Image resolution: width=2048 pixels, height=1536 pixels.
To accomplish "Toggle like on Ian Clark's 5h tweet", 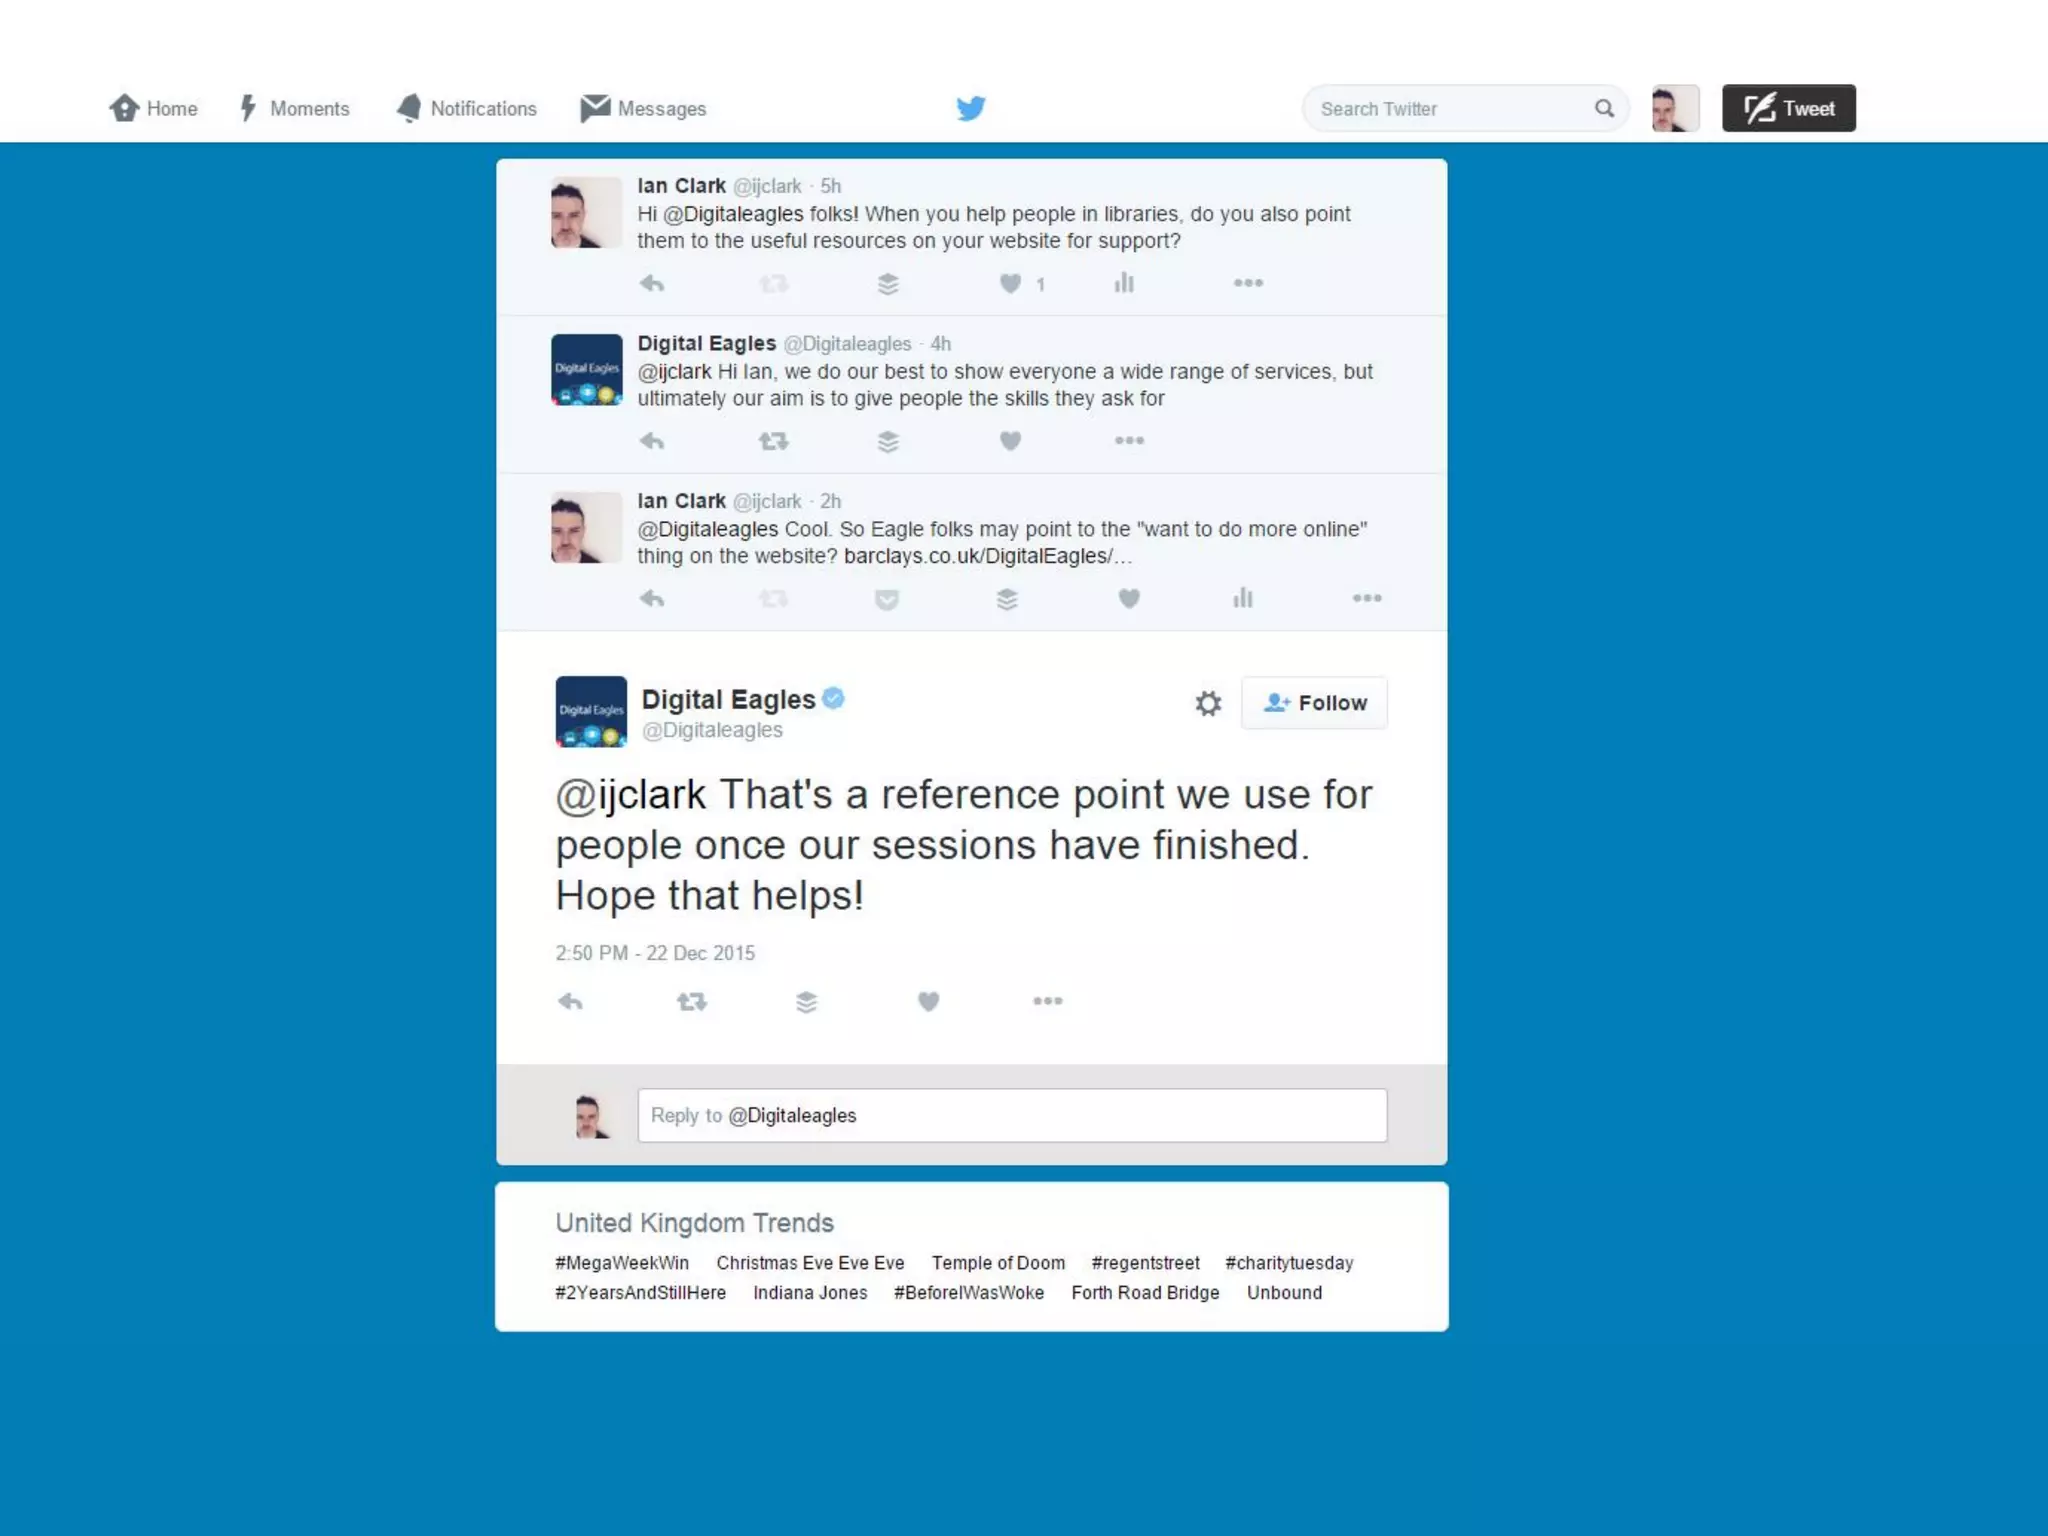I will pyautogui.click(x=1011, y=284).
